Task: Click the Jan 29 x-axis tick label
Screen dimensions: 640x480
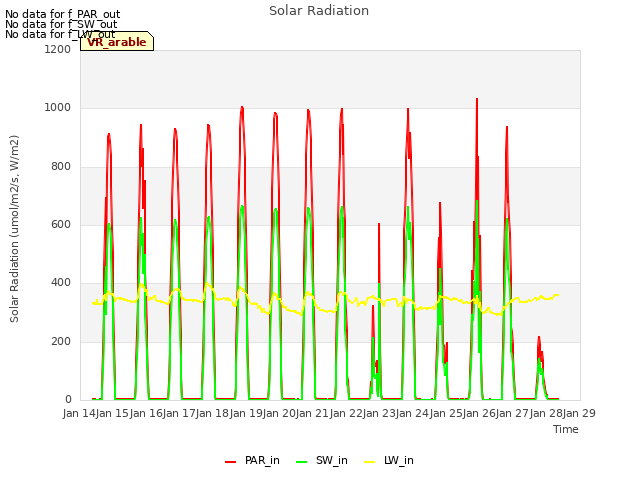Action: (579, 413)
